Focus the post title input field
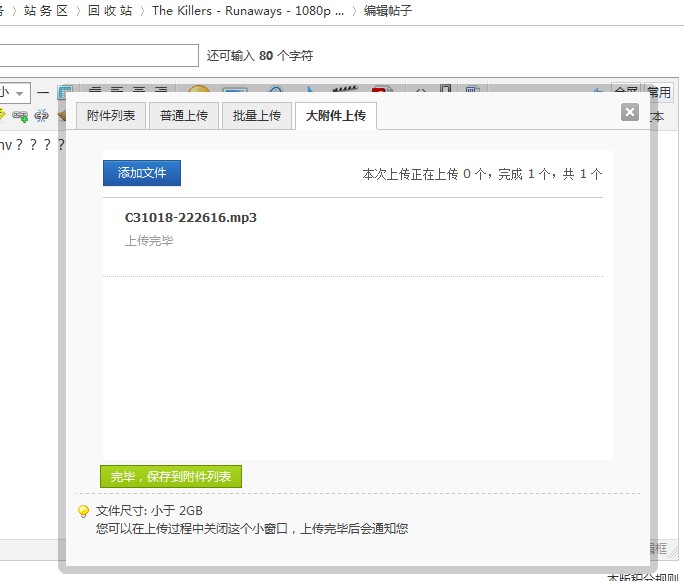 click(99, 55)
